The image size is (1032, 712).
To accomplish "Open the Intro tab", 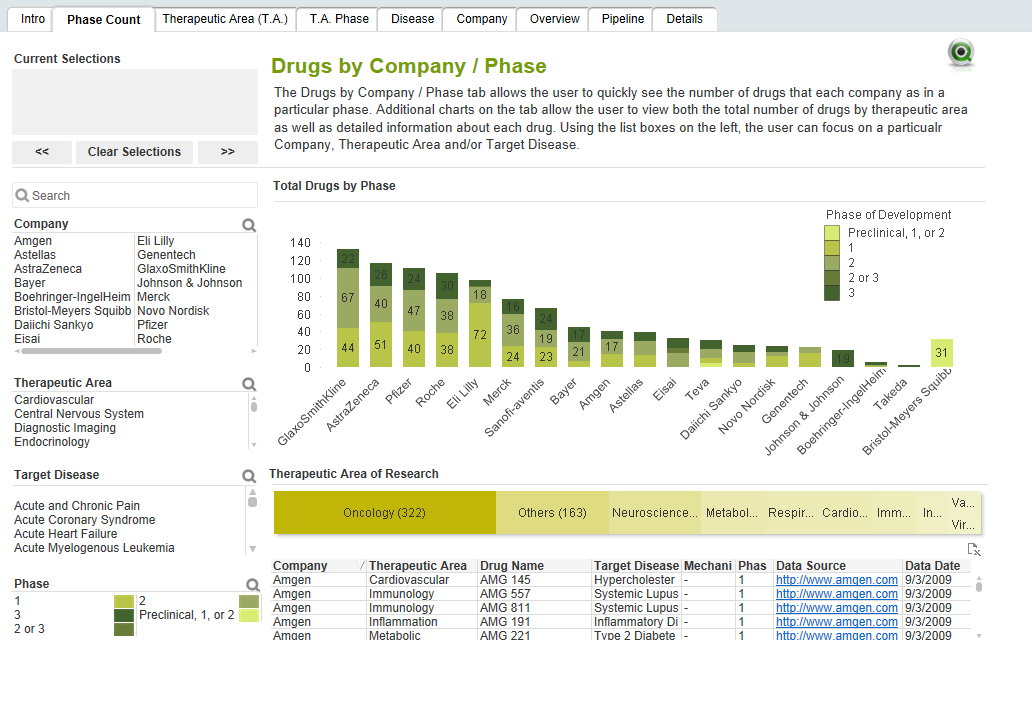I will click(33, 19).
